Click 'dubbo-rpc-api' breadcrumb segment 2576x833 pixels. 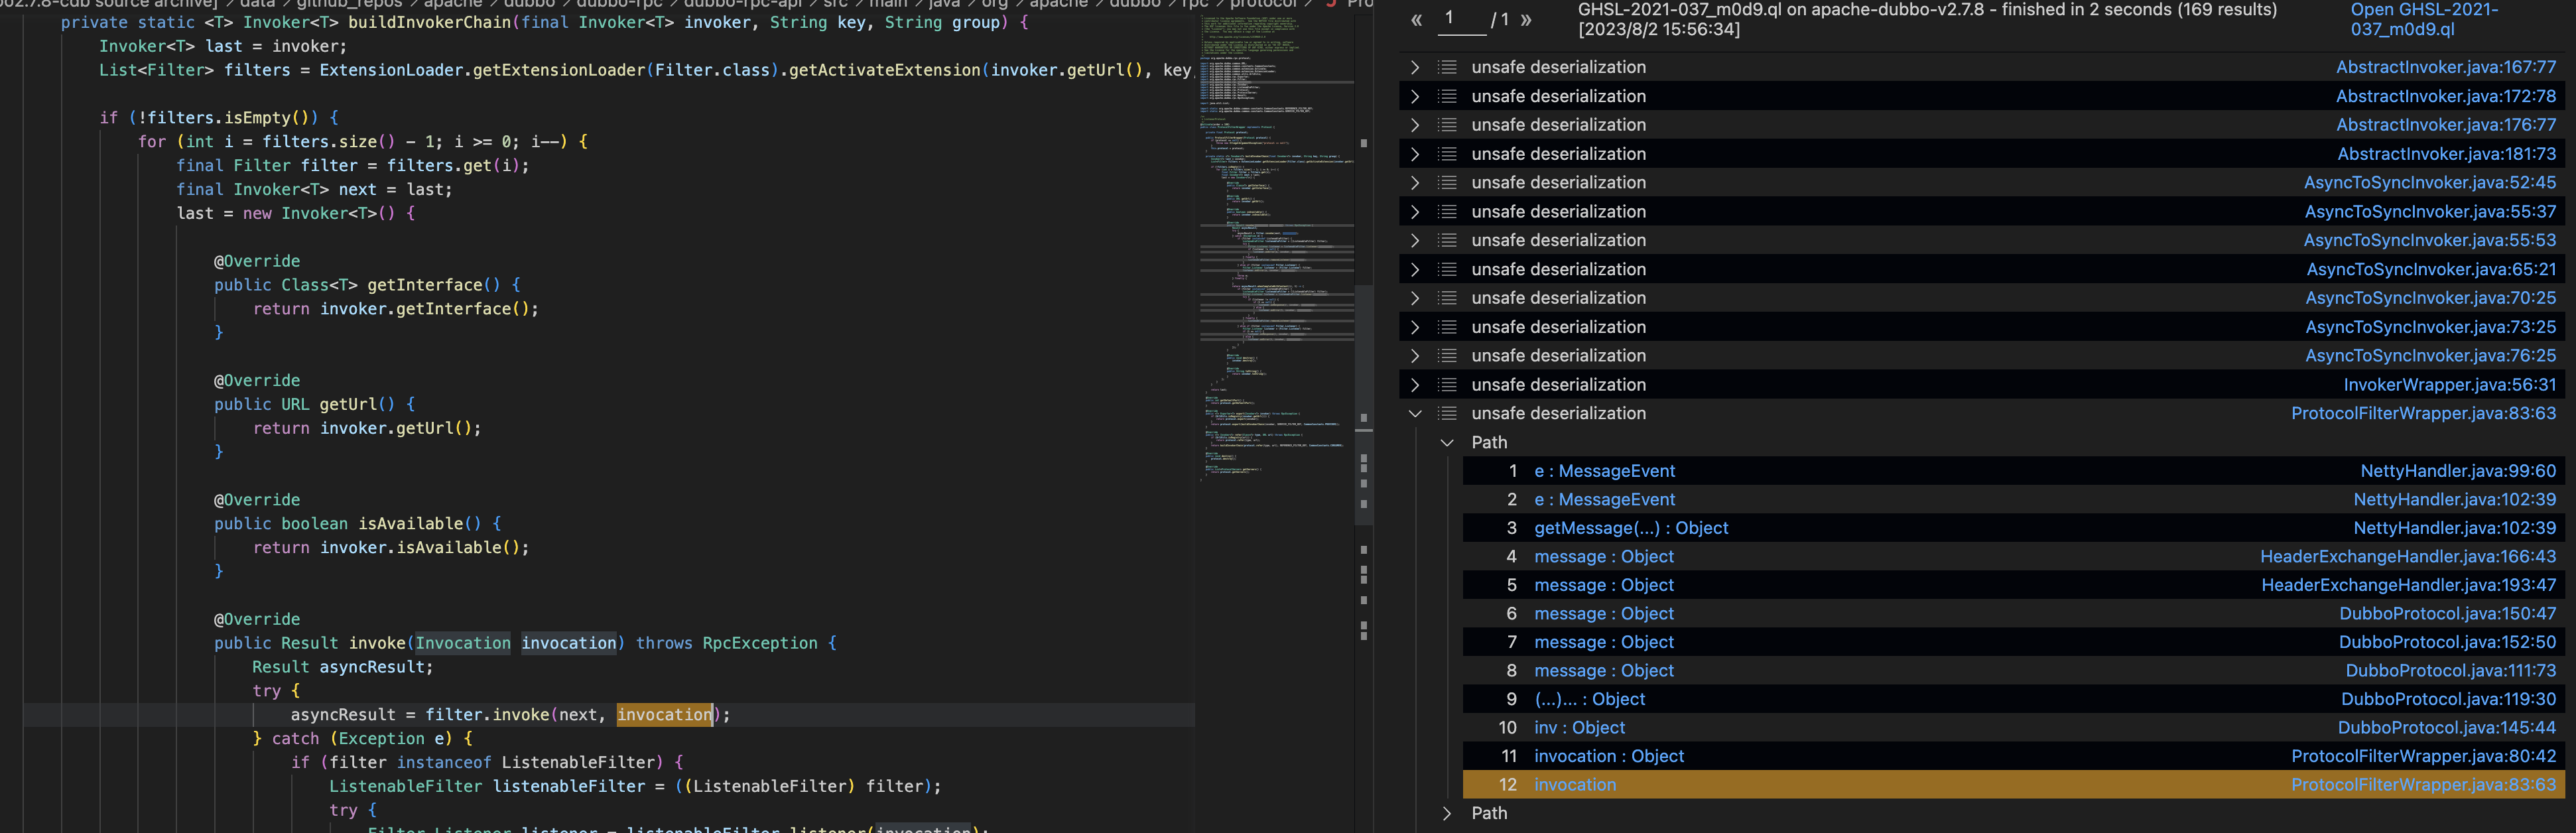743,4
